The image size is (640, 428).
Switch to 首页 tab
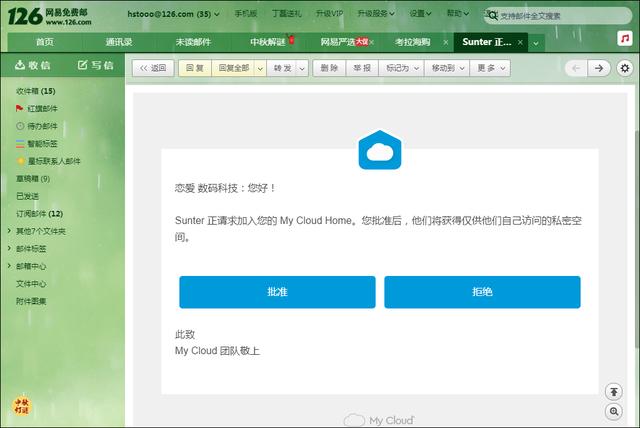tap(45, 42)
